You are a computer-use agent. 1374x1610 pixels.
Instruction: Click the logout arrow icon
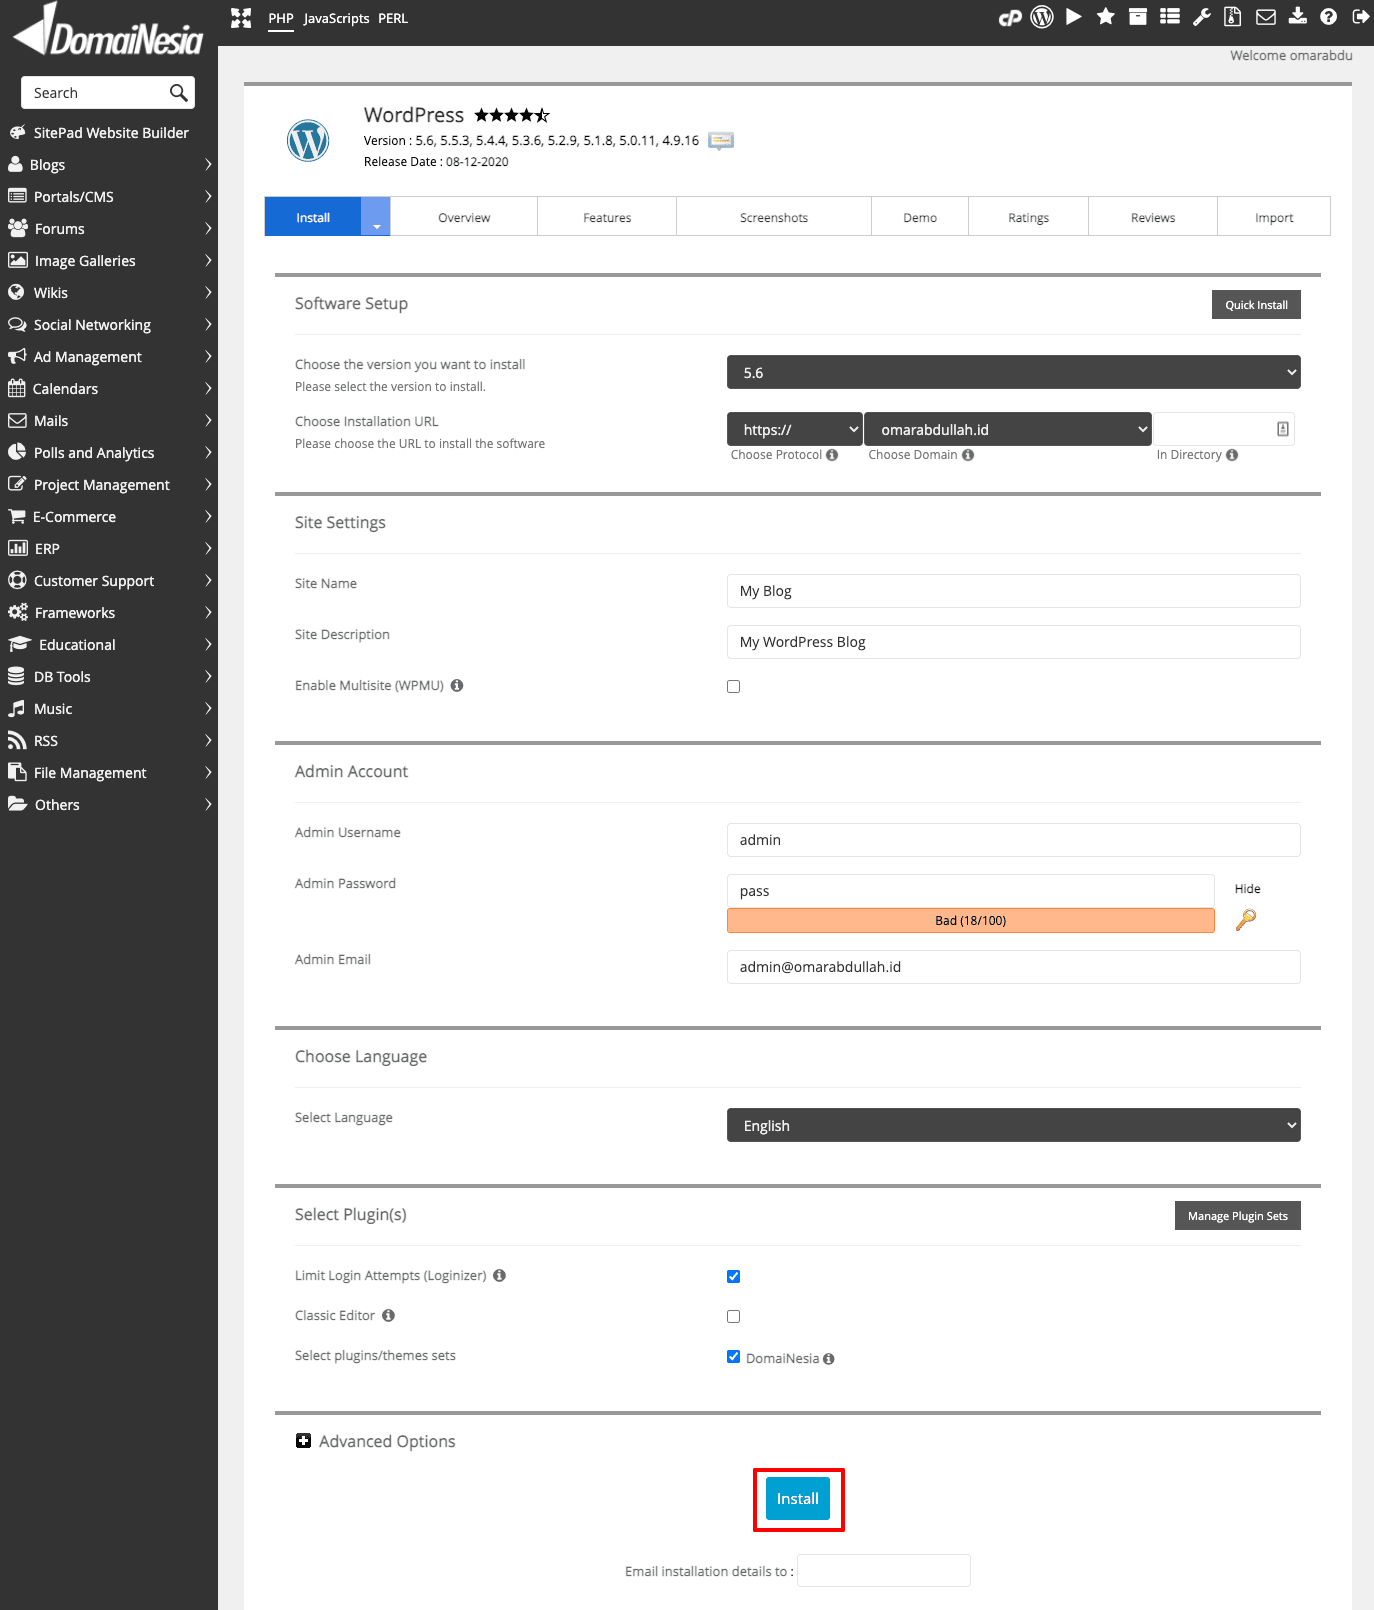1360,17
